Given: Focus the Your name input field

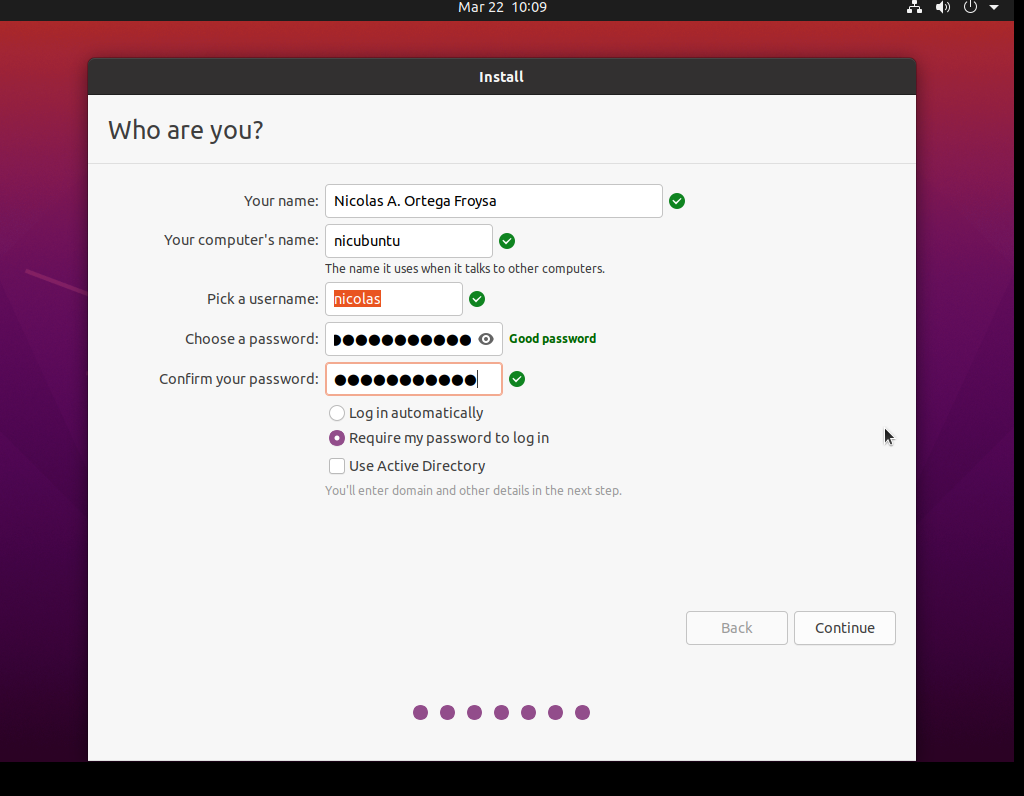Looking at the screenshot, I should coord(494,201).
